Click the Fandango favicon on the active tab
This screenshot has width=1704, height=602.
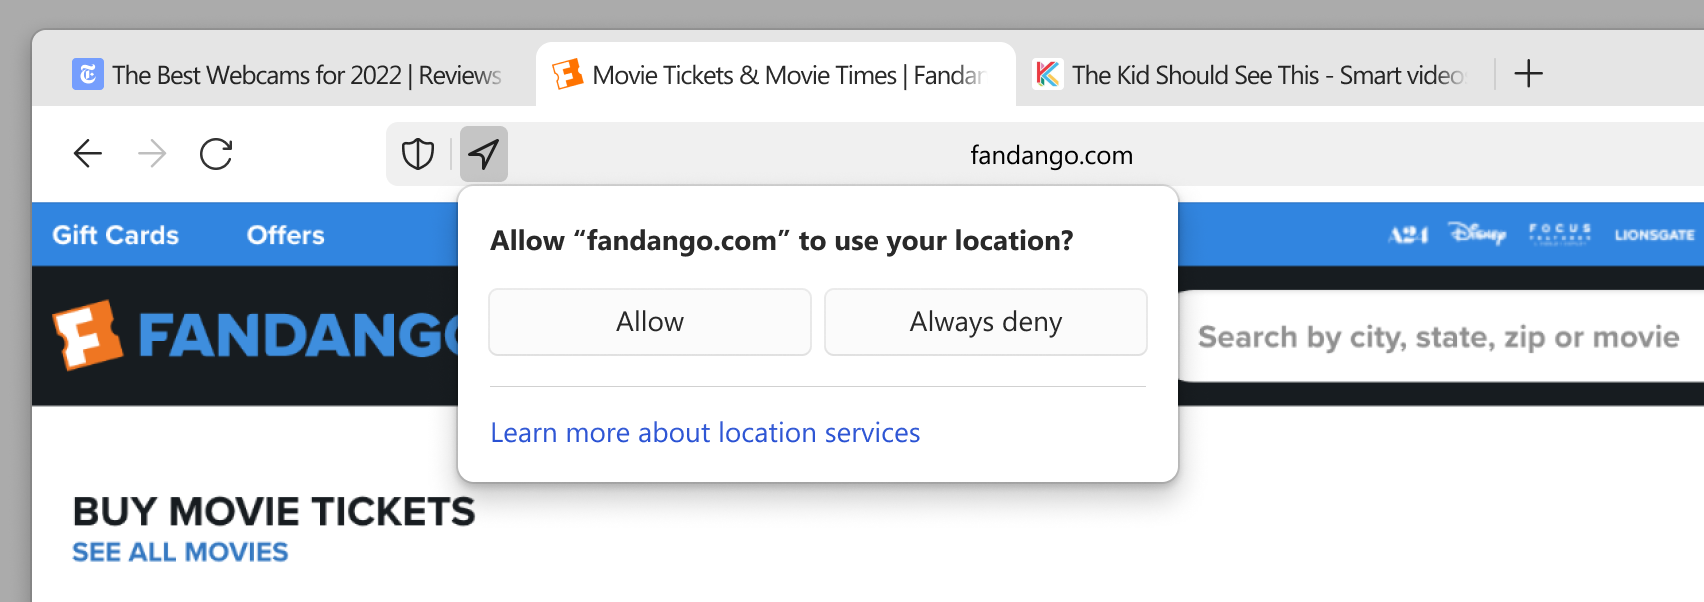coord(567,74)
